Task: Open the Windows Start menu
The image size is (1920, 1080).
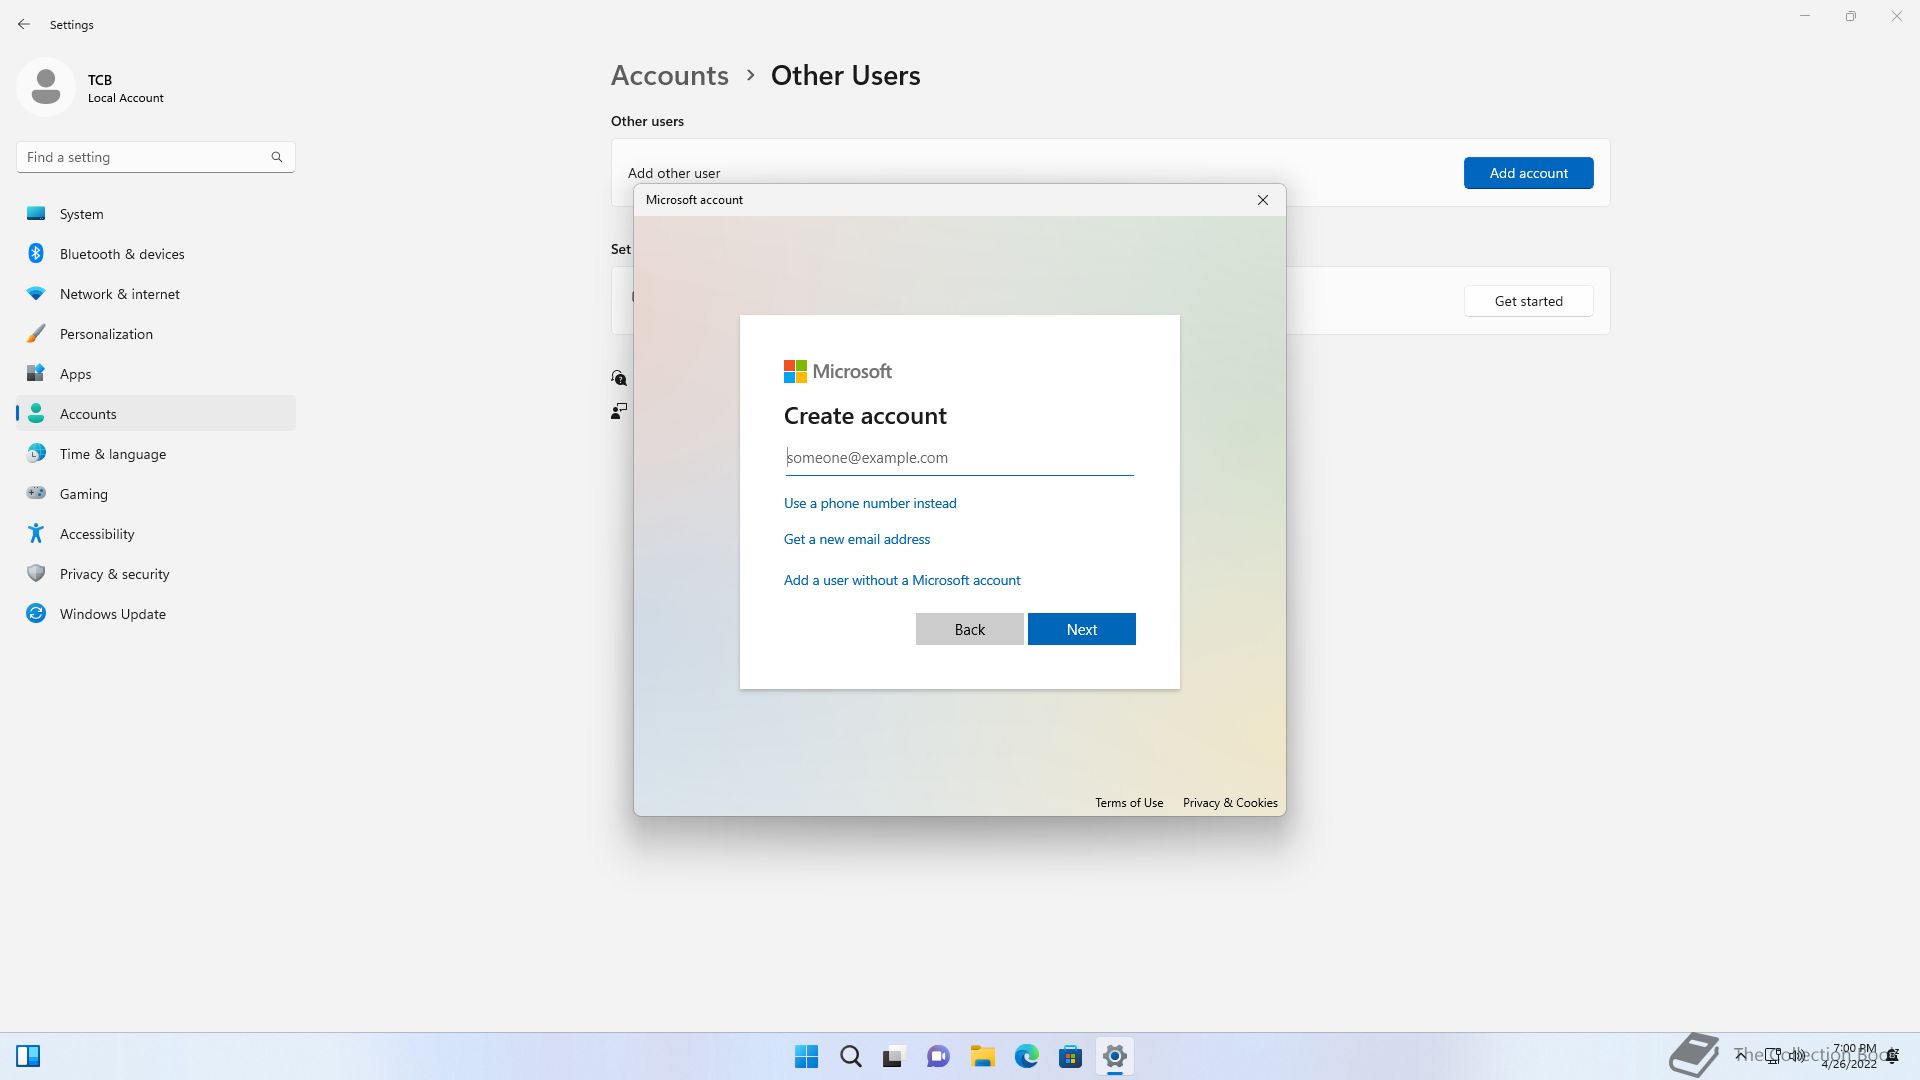Action: [x=806, y=1056]
